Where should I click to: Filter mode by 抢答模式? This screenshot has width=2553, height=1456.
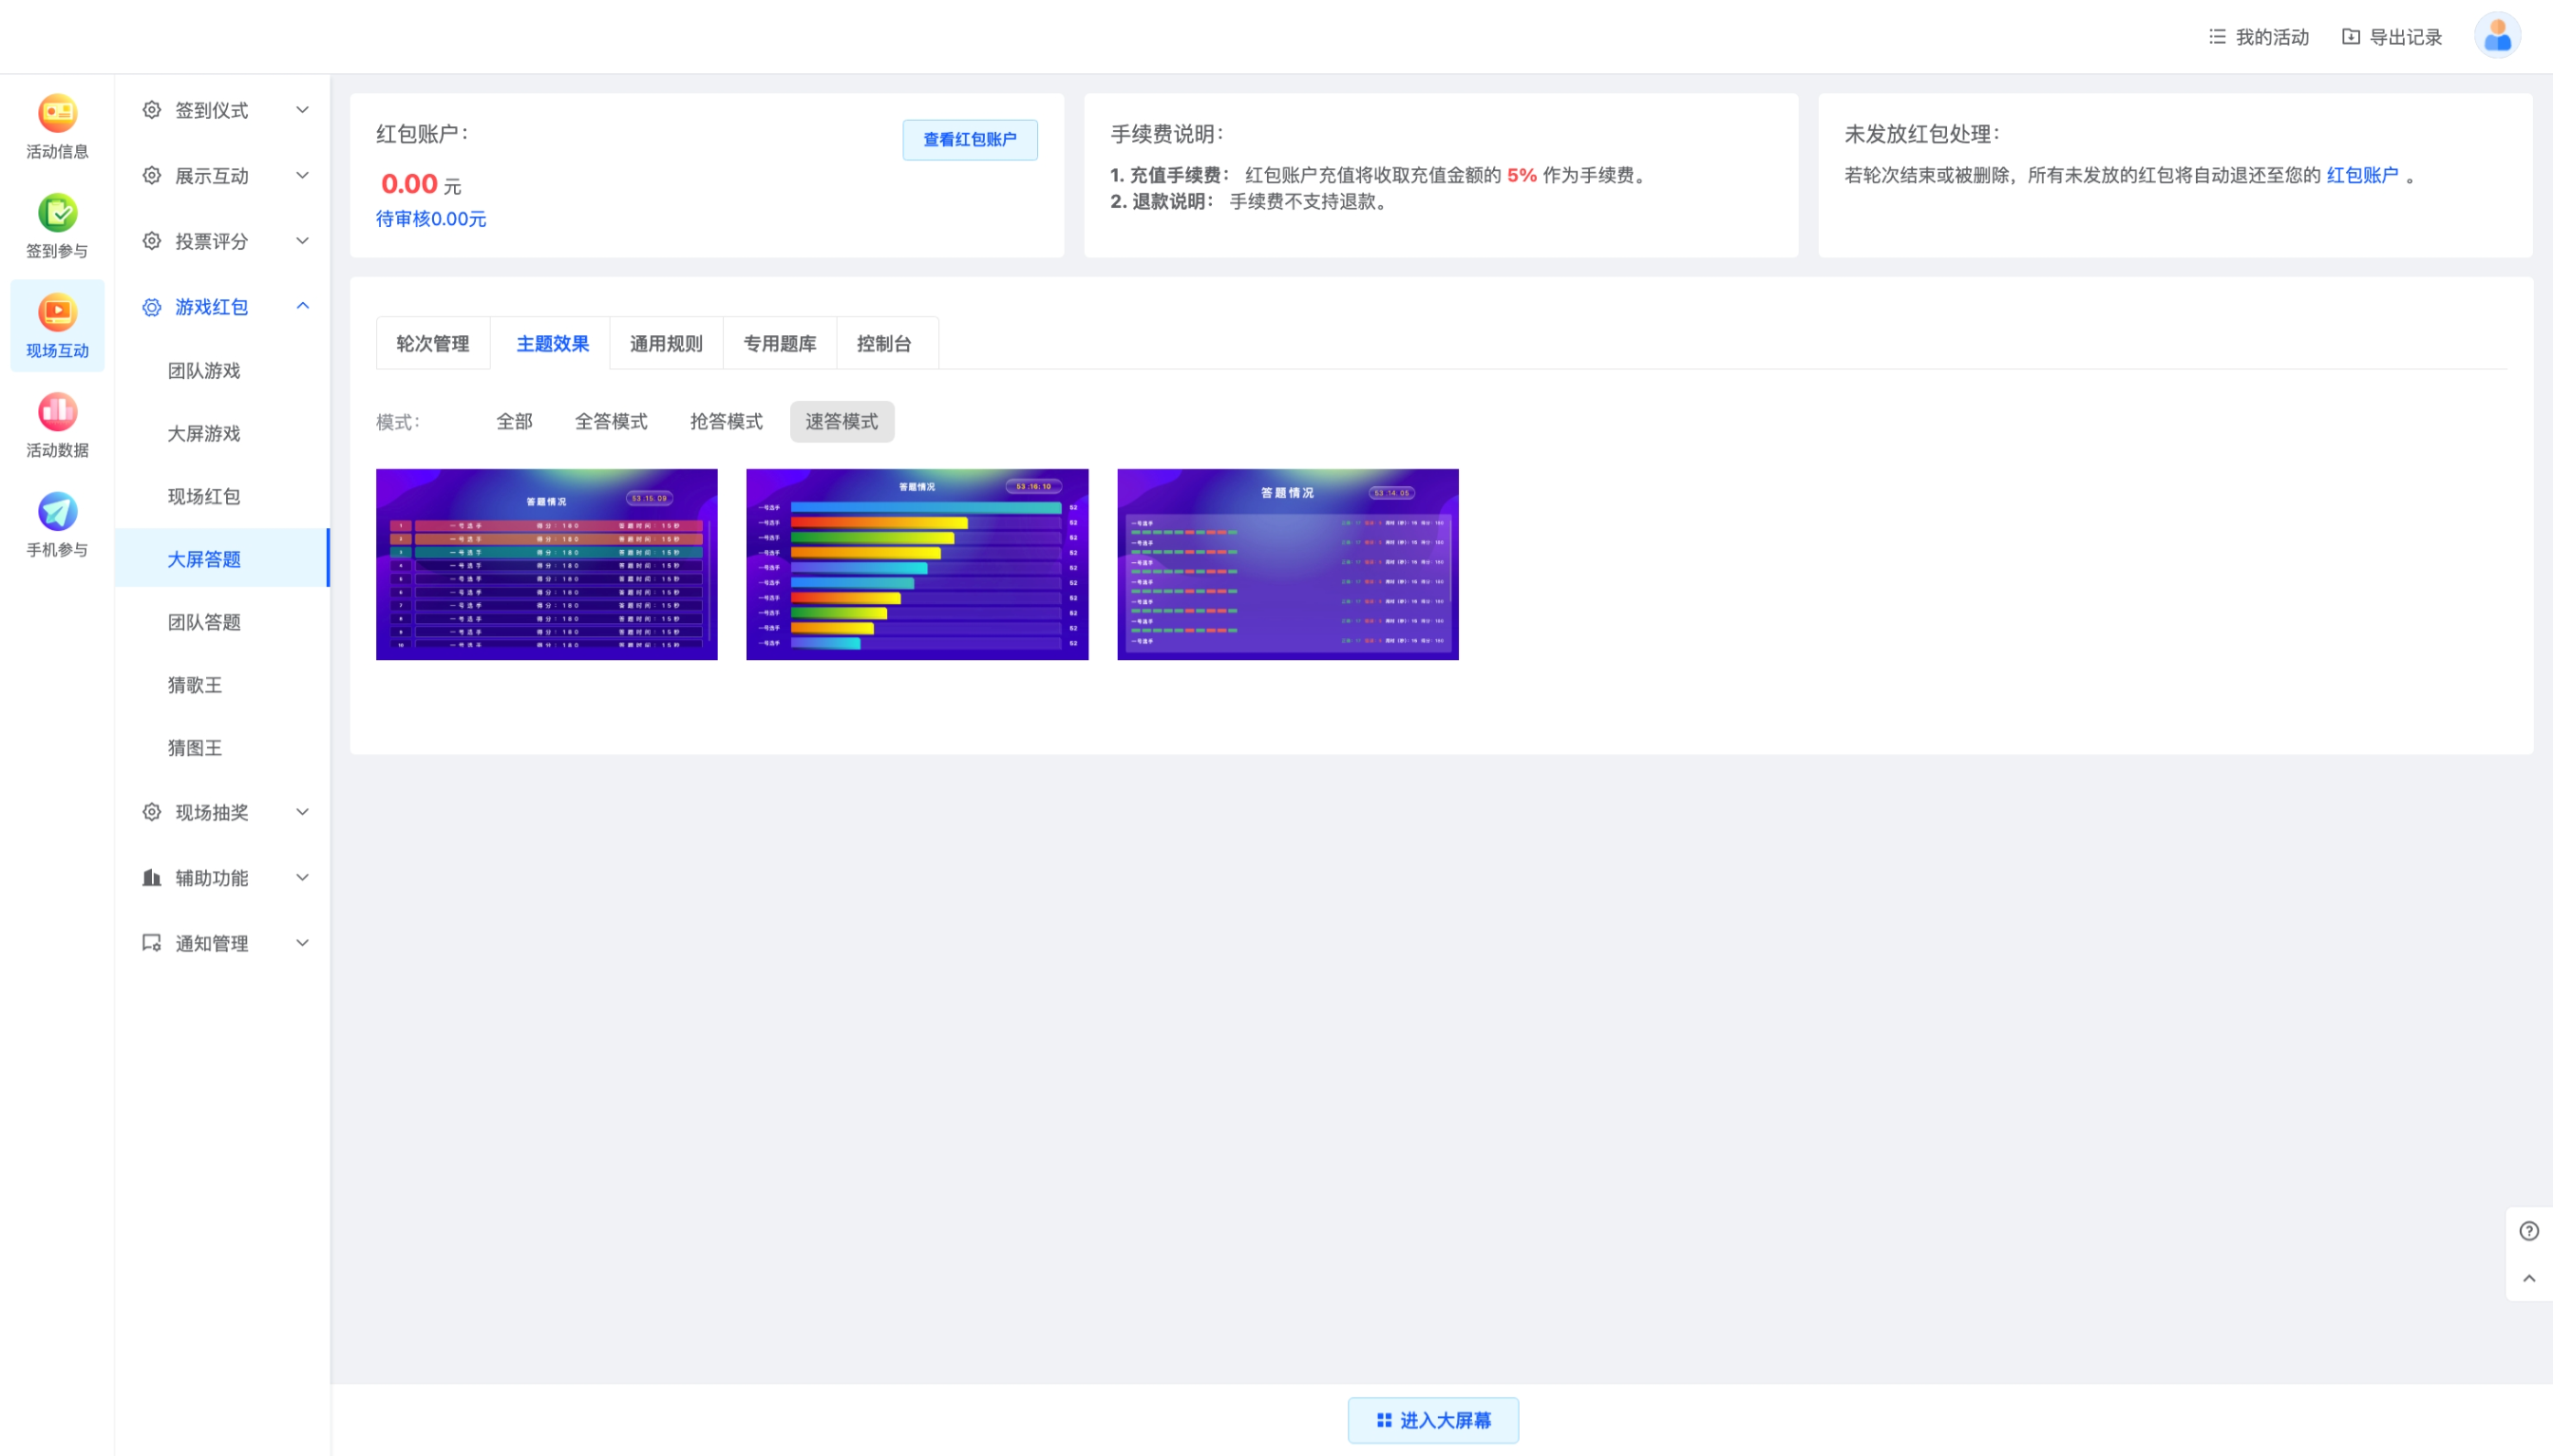(x=726, y=422)
